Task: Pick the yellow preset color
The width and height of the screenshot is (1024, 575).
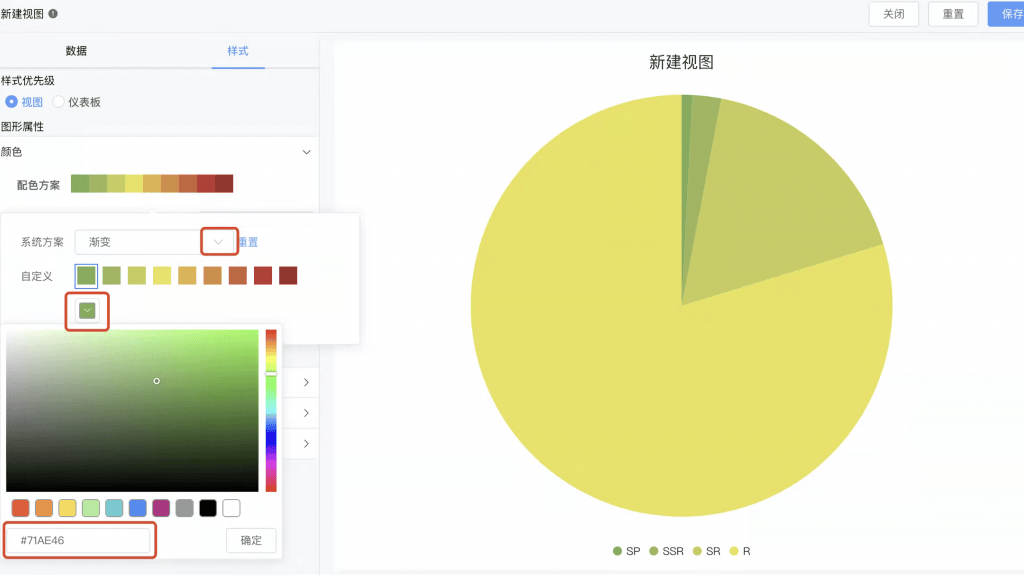Action: (x=67, y=508)
